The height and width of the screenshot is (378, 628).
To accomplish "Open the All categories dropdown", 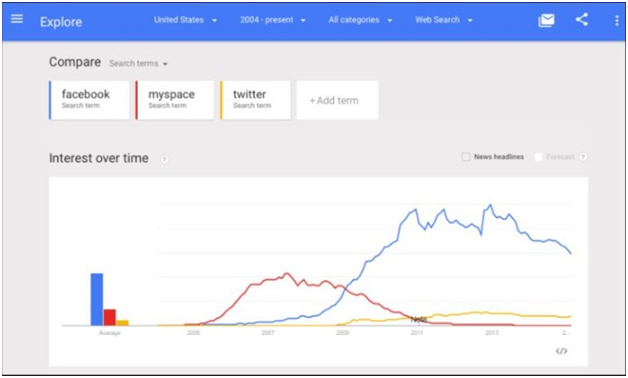I will (360, 20).
